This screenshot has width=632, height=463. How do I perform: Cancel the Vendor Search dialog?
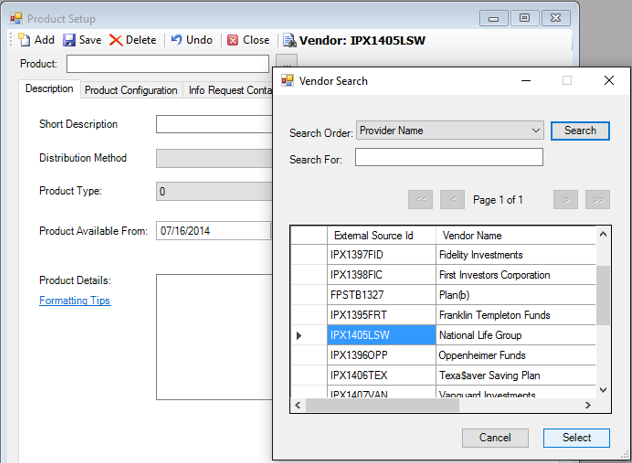point(495,438)
